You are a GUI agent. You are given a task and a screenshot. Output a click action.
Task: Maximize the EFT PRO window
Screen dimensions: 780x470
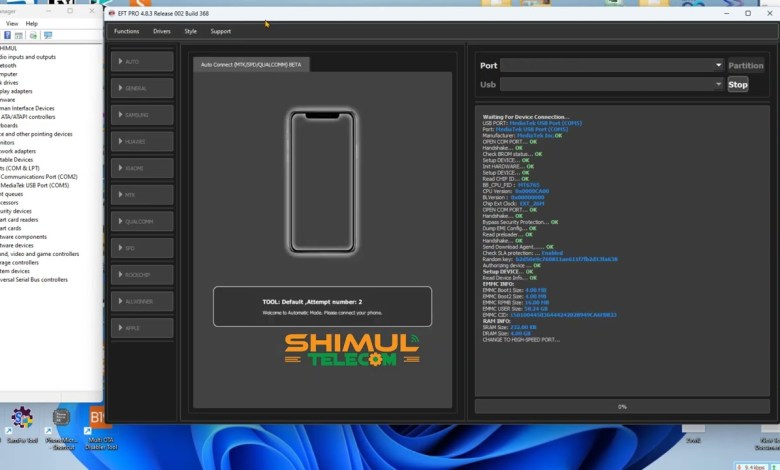748,13
